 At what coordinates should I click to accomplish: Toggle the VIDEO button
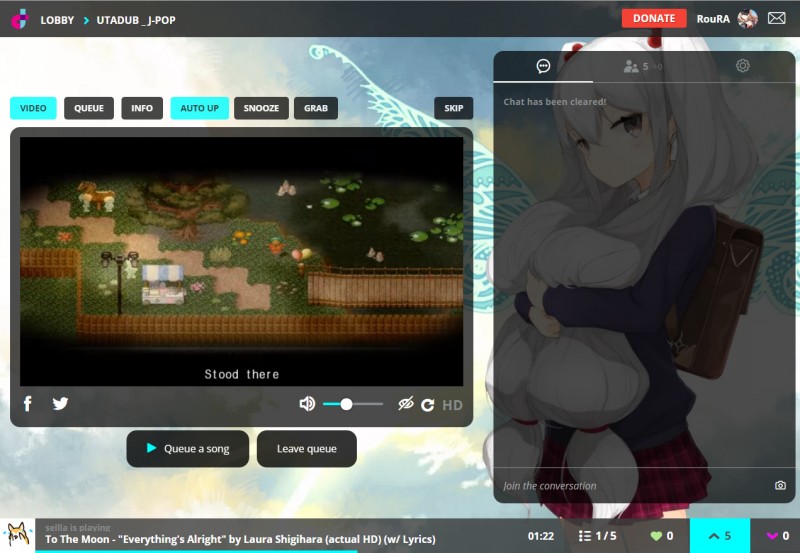click(33, 108)
